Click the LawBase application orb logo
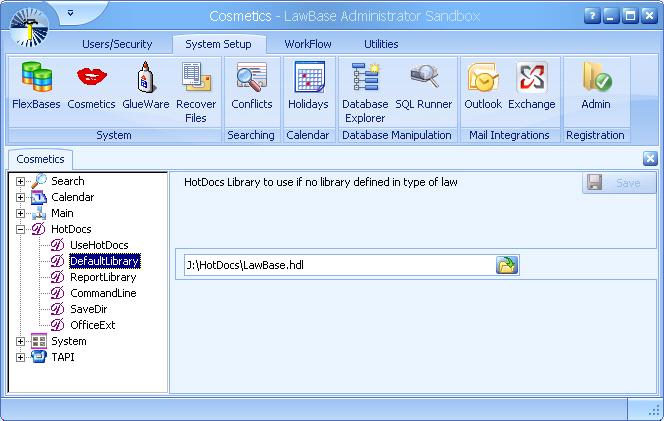The width and height of the screenshot is (664, 421). click(x=29, y=27)
